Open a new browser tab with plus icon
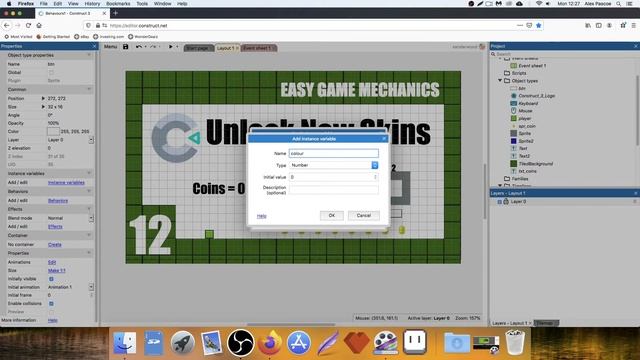The image size is (640, 360). tap(116, 13)
